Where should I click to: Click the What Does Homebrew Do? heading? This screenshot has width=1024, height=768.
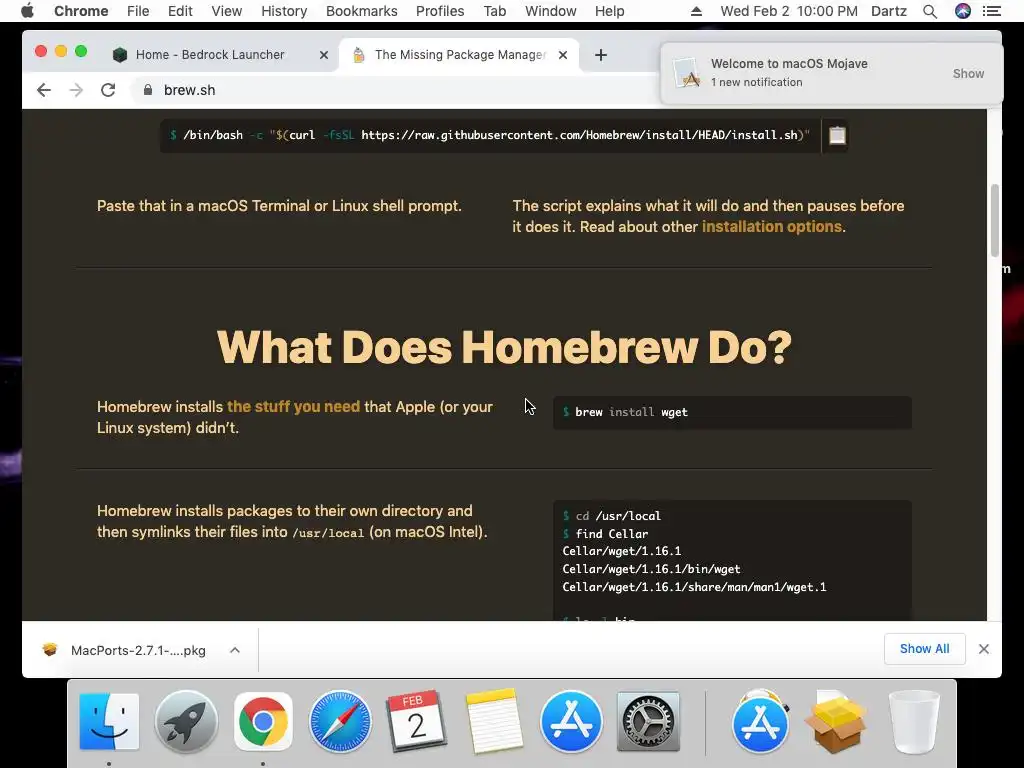click(x=504, y=347)
